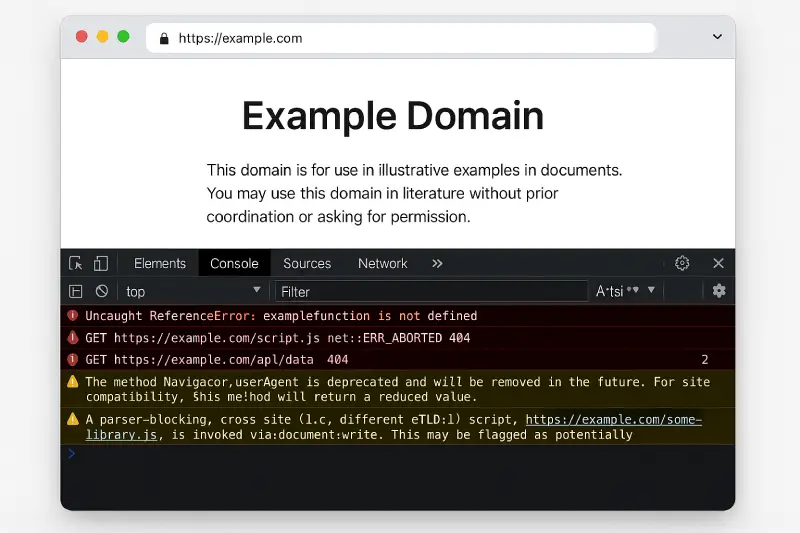
Task: Click the parser-blocking warning message text
Action: (x=394, y=427)
